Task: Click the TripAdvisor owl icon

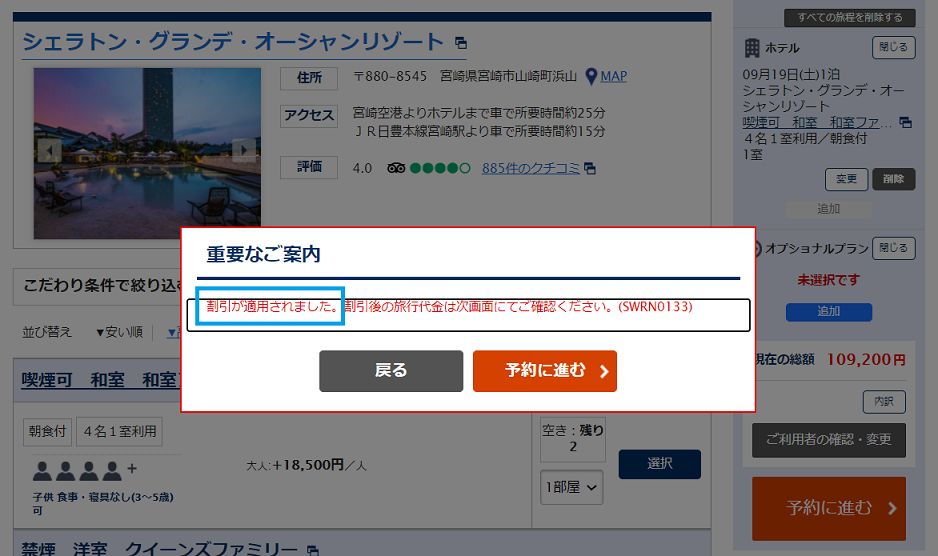Action: [x=396, y=168]
